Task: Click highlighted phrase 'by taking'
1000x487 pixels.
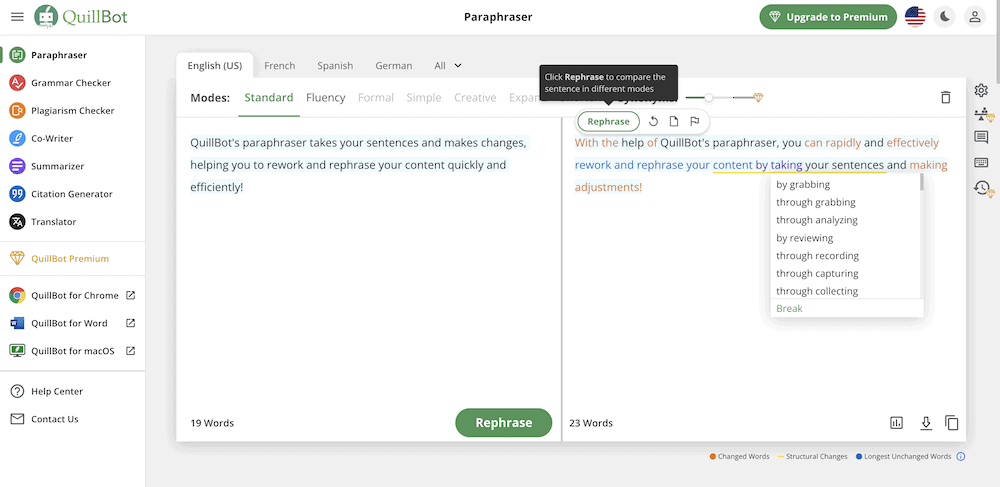Action: point(779,165)
